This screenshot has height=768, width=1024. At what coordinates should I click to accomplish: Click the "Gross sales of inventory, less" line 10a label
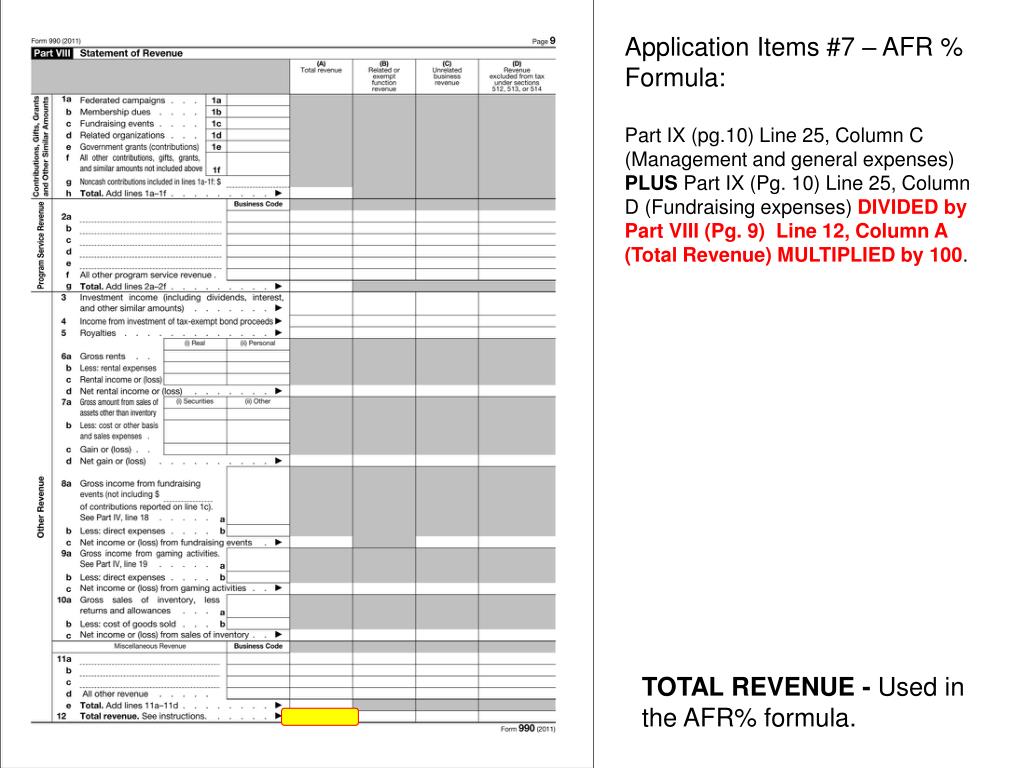(150, 600)
